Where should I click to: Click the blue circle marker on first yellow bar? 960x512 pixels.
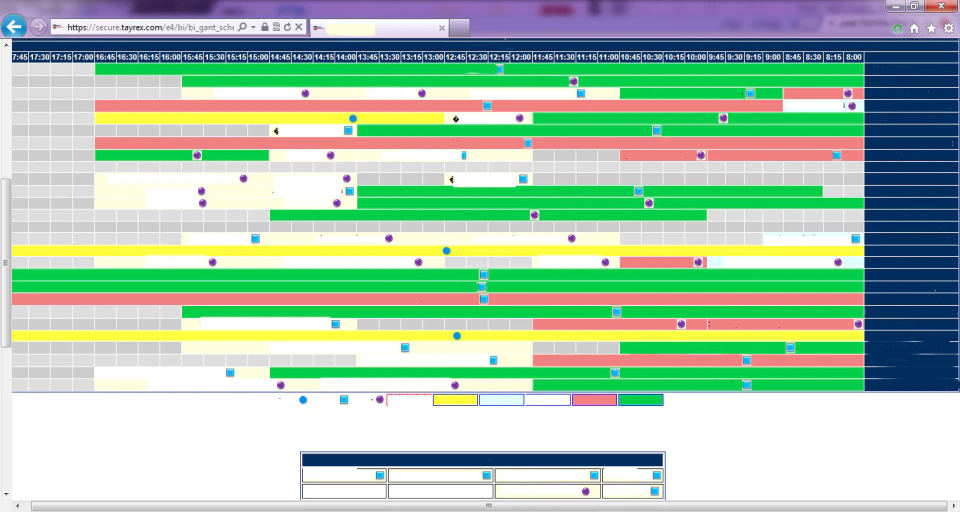pyautogui.click(x=353, y=118)
